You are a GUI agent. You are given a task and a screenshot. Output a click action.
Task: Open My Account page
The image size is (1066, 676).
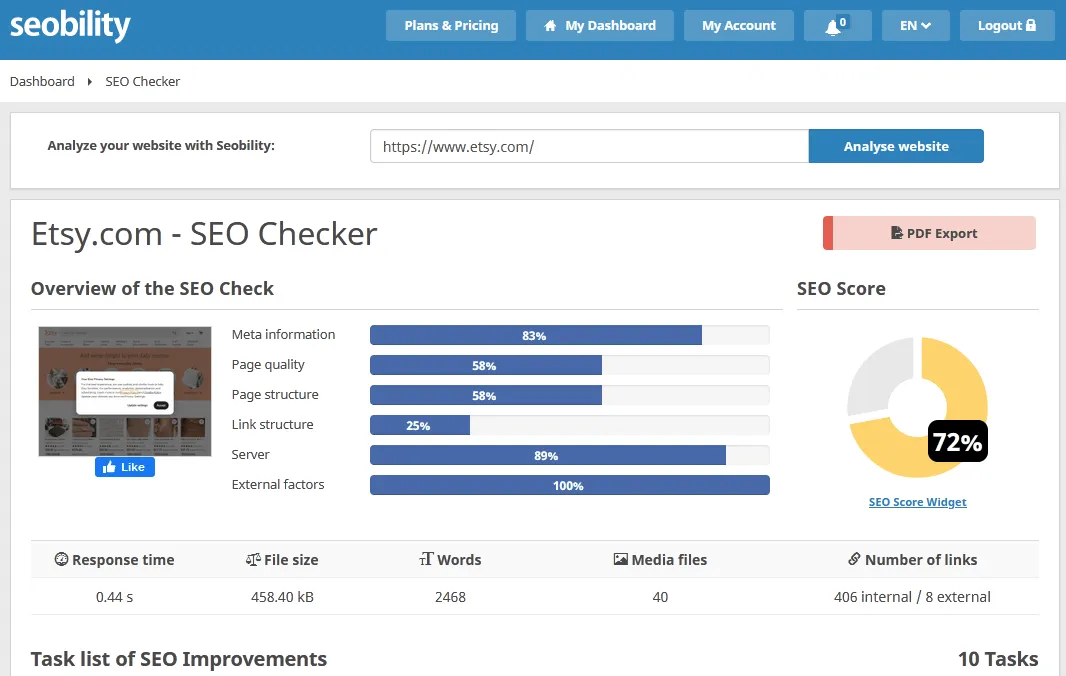click(x=738, y=26)
